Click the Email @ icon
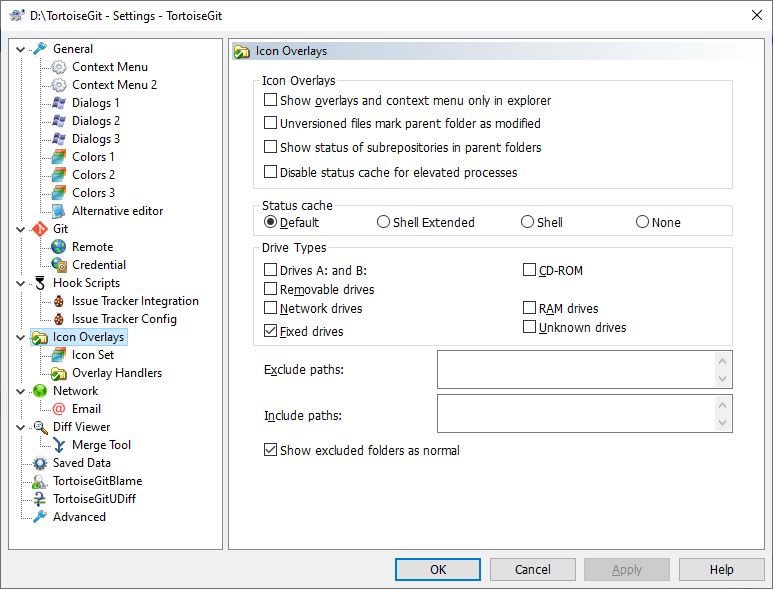 click(x=59, y=409)
